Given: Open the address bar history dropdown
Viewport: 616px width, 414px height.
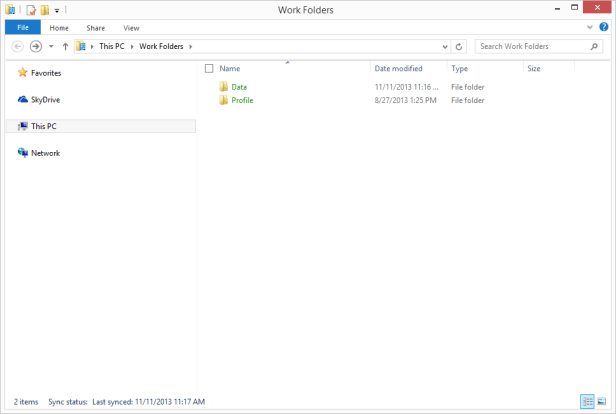Looking at the screenshot, I should tap(444, 46).
